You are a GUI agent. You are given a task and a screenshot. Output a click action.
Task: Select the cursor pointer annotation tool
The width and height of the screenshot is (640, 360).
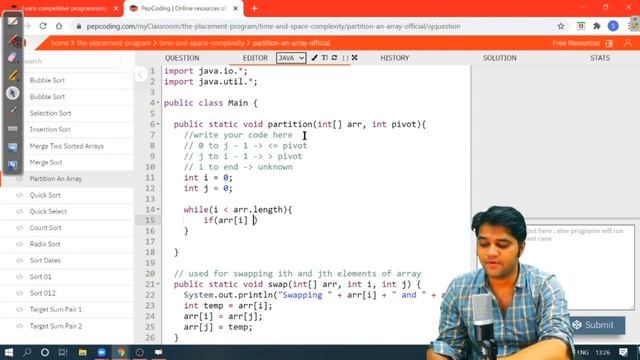[x=13, y=93]
